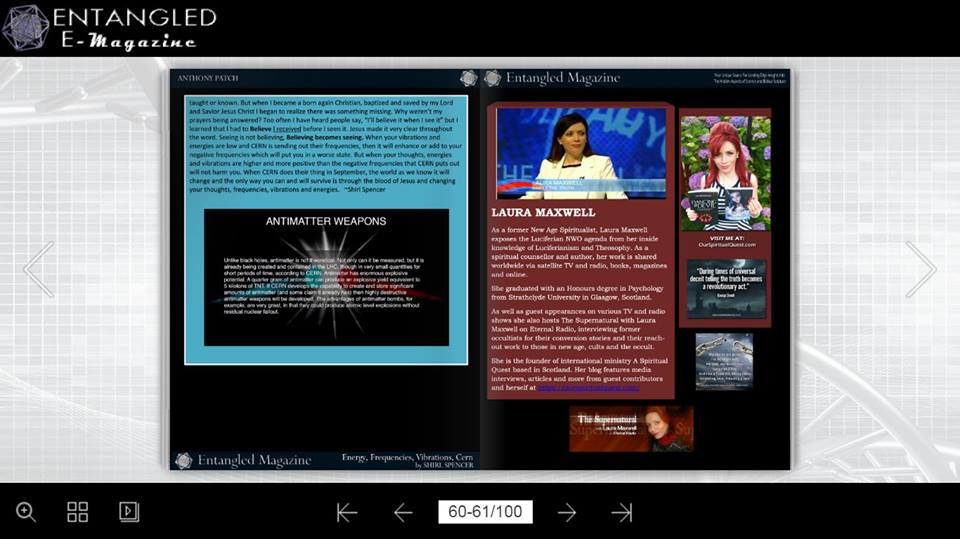Click the Entangled E-Magazine logo
960x539 pixels.
pos(110,28)
